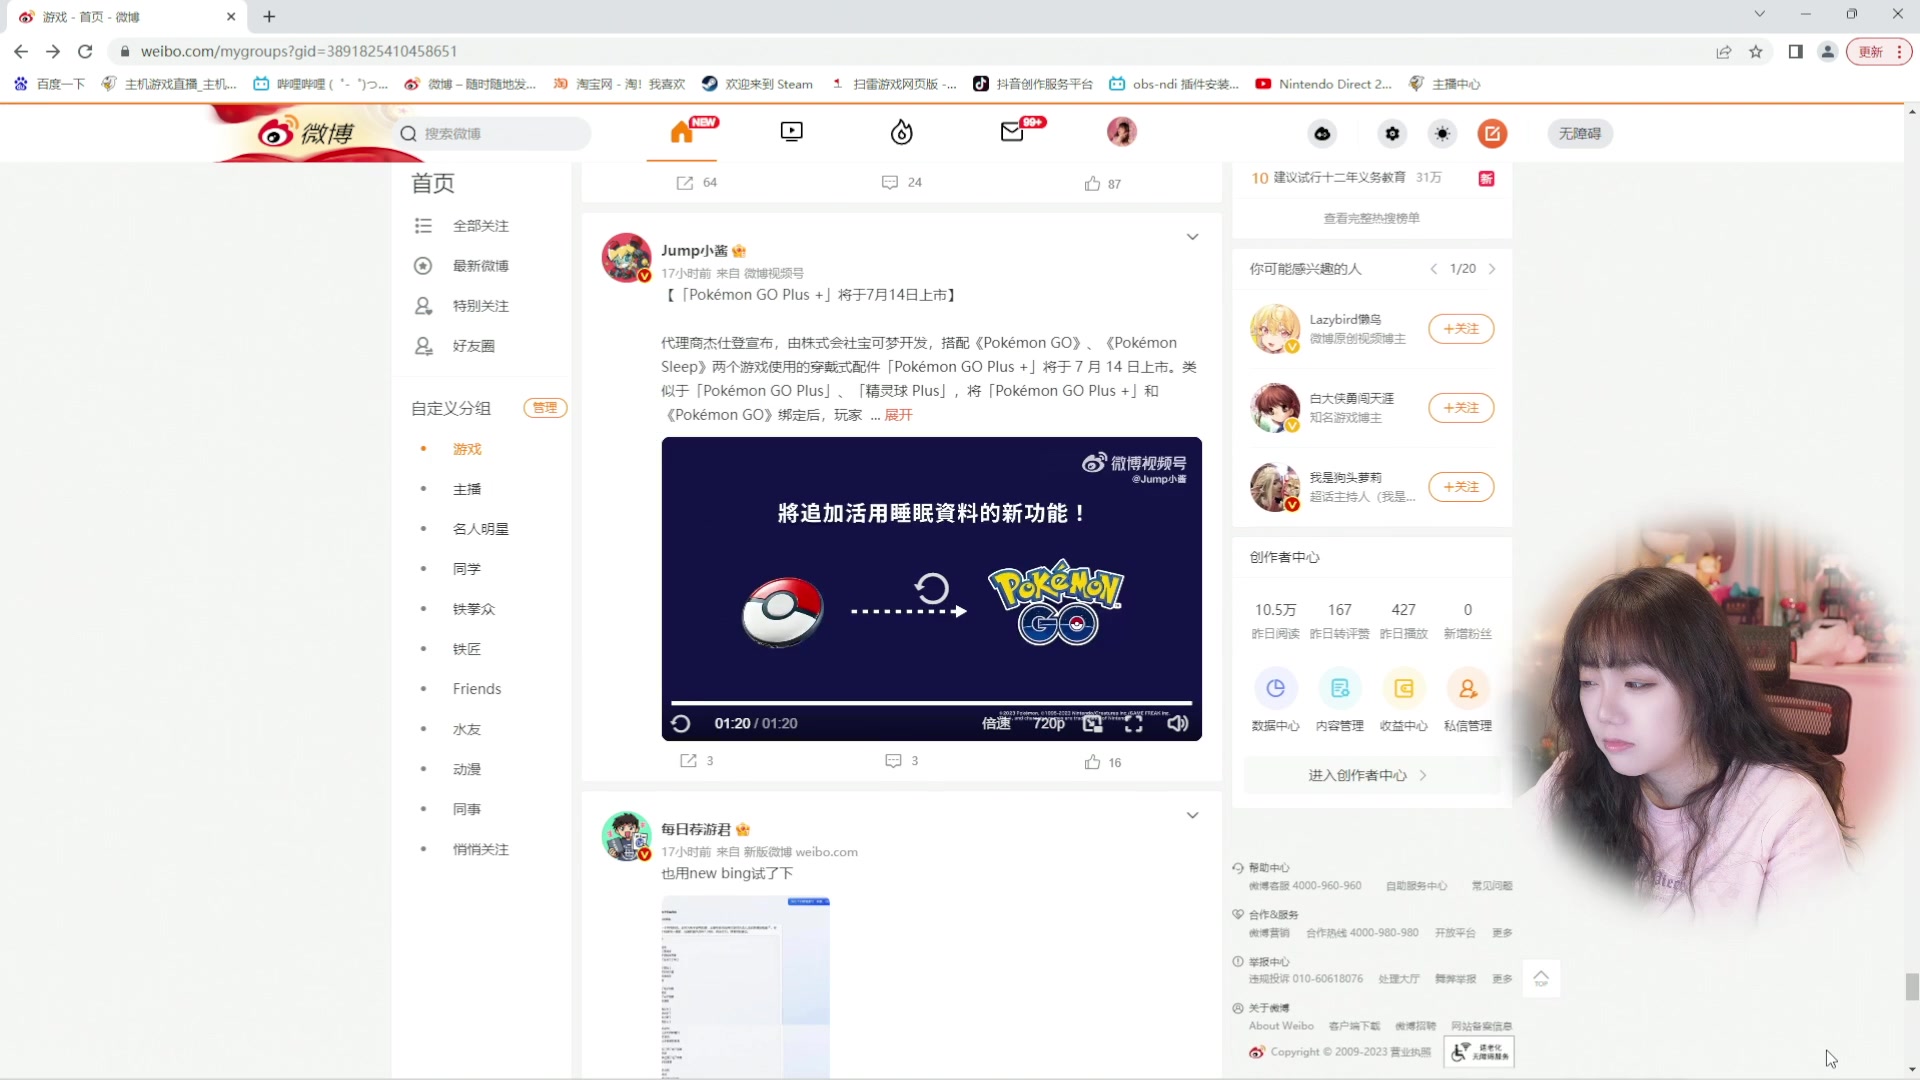This screenshot has height=1080, width=1920.
Task: Select the 动漫 custom group
Action: (467, 769)
